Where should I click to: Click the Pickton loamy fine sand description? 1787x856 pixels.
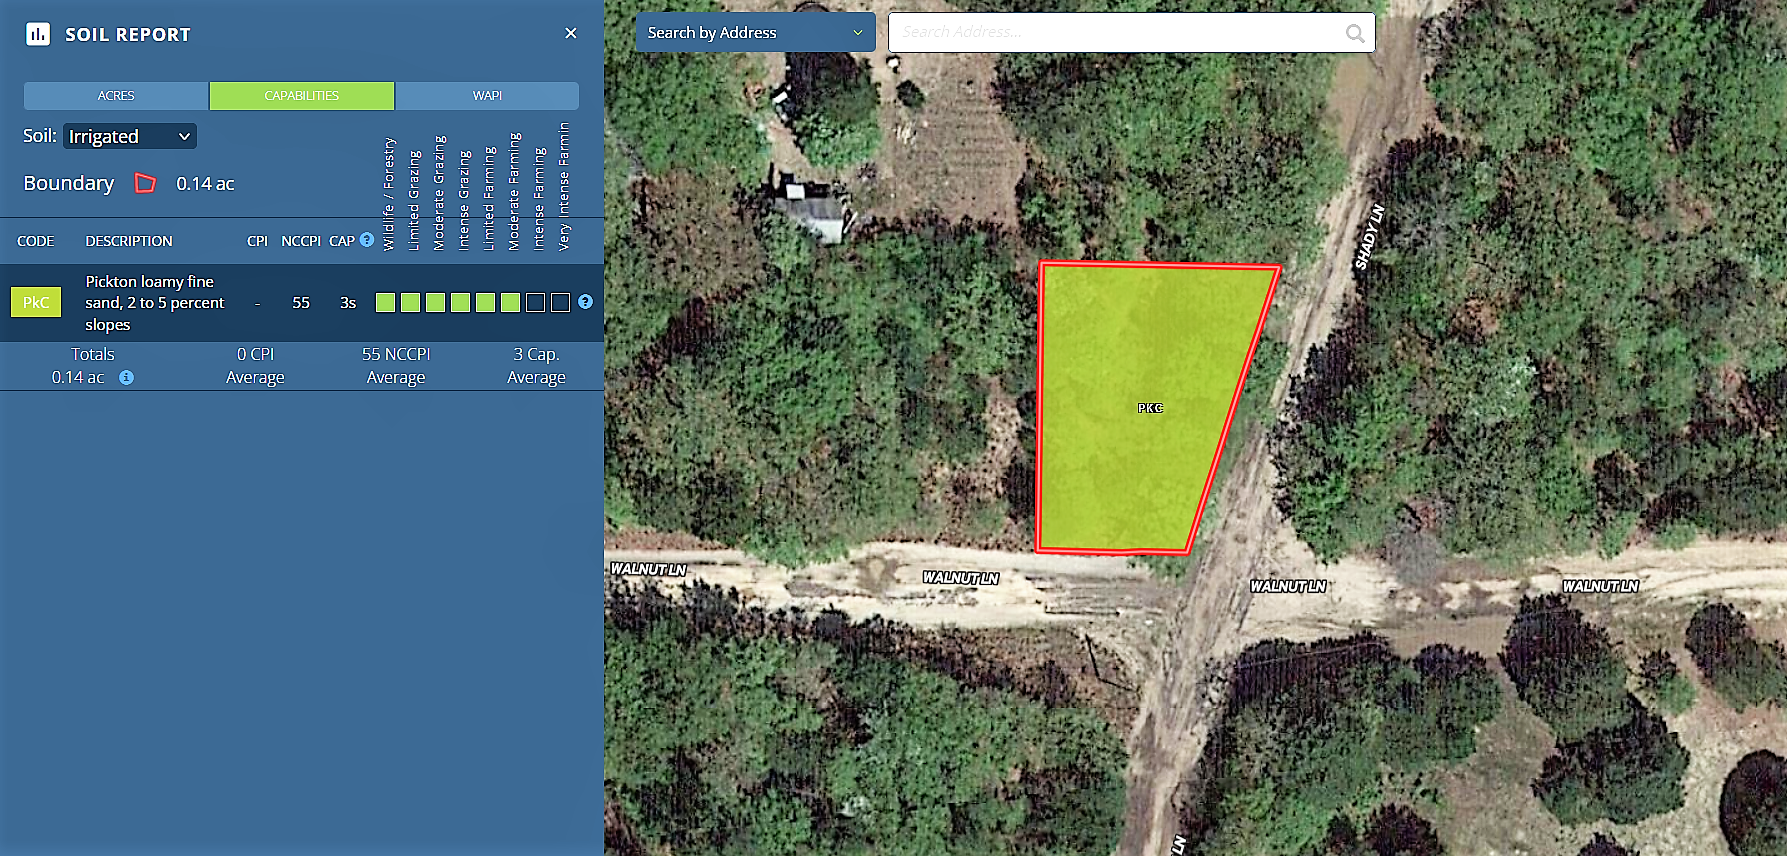155,303
